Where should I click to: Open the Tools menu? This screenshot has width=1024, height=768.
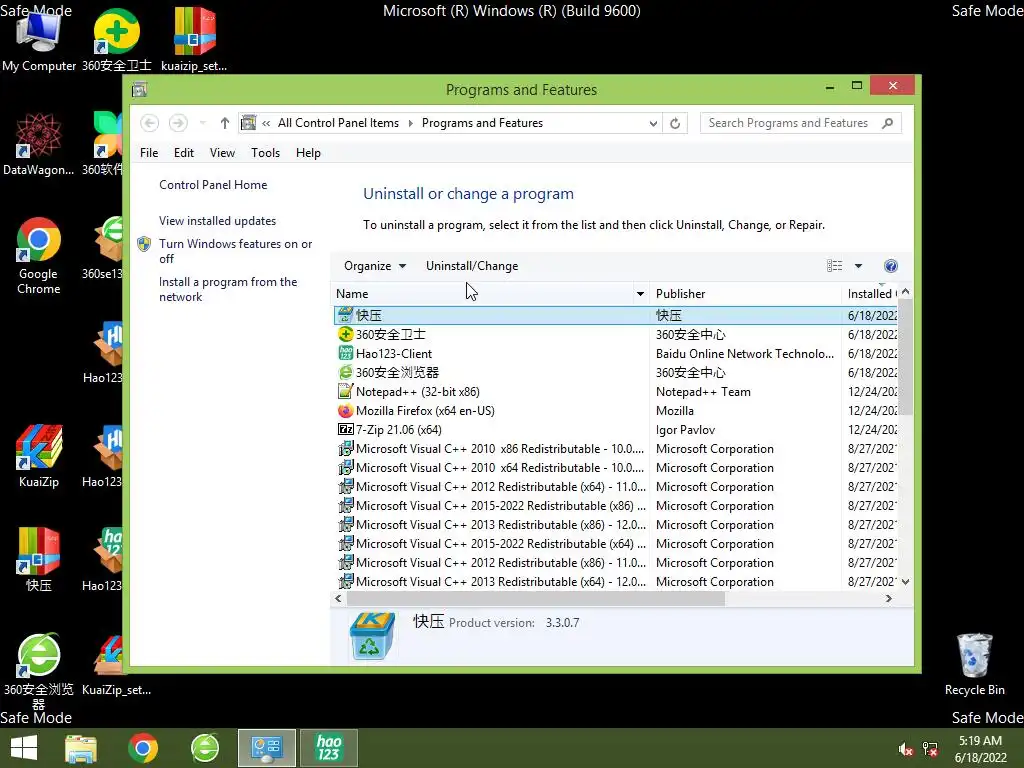pos(265,153)
